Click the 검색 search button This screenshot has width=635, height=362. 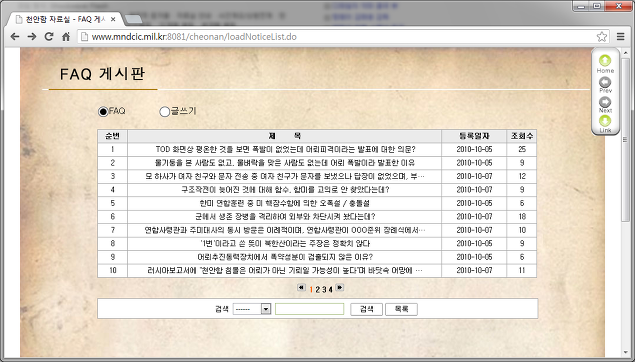click(367, 309)
